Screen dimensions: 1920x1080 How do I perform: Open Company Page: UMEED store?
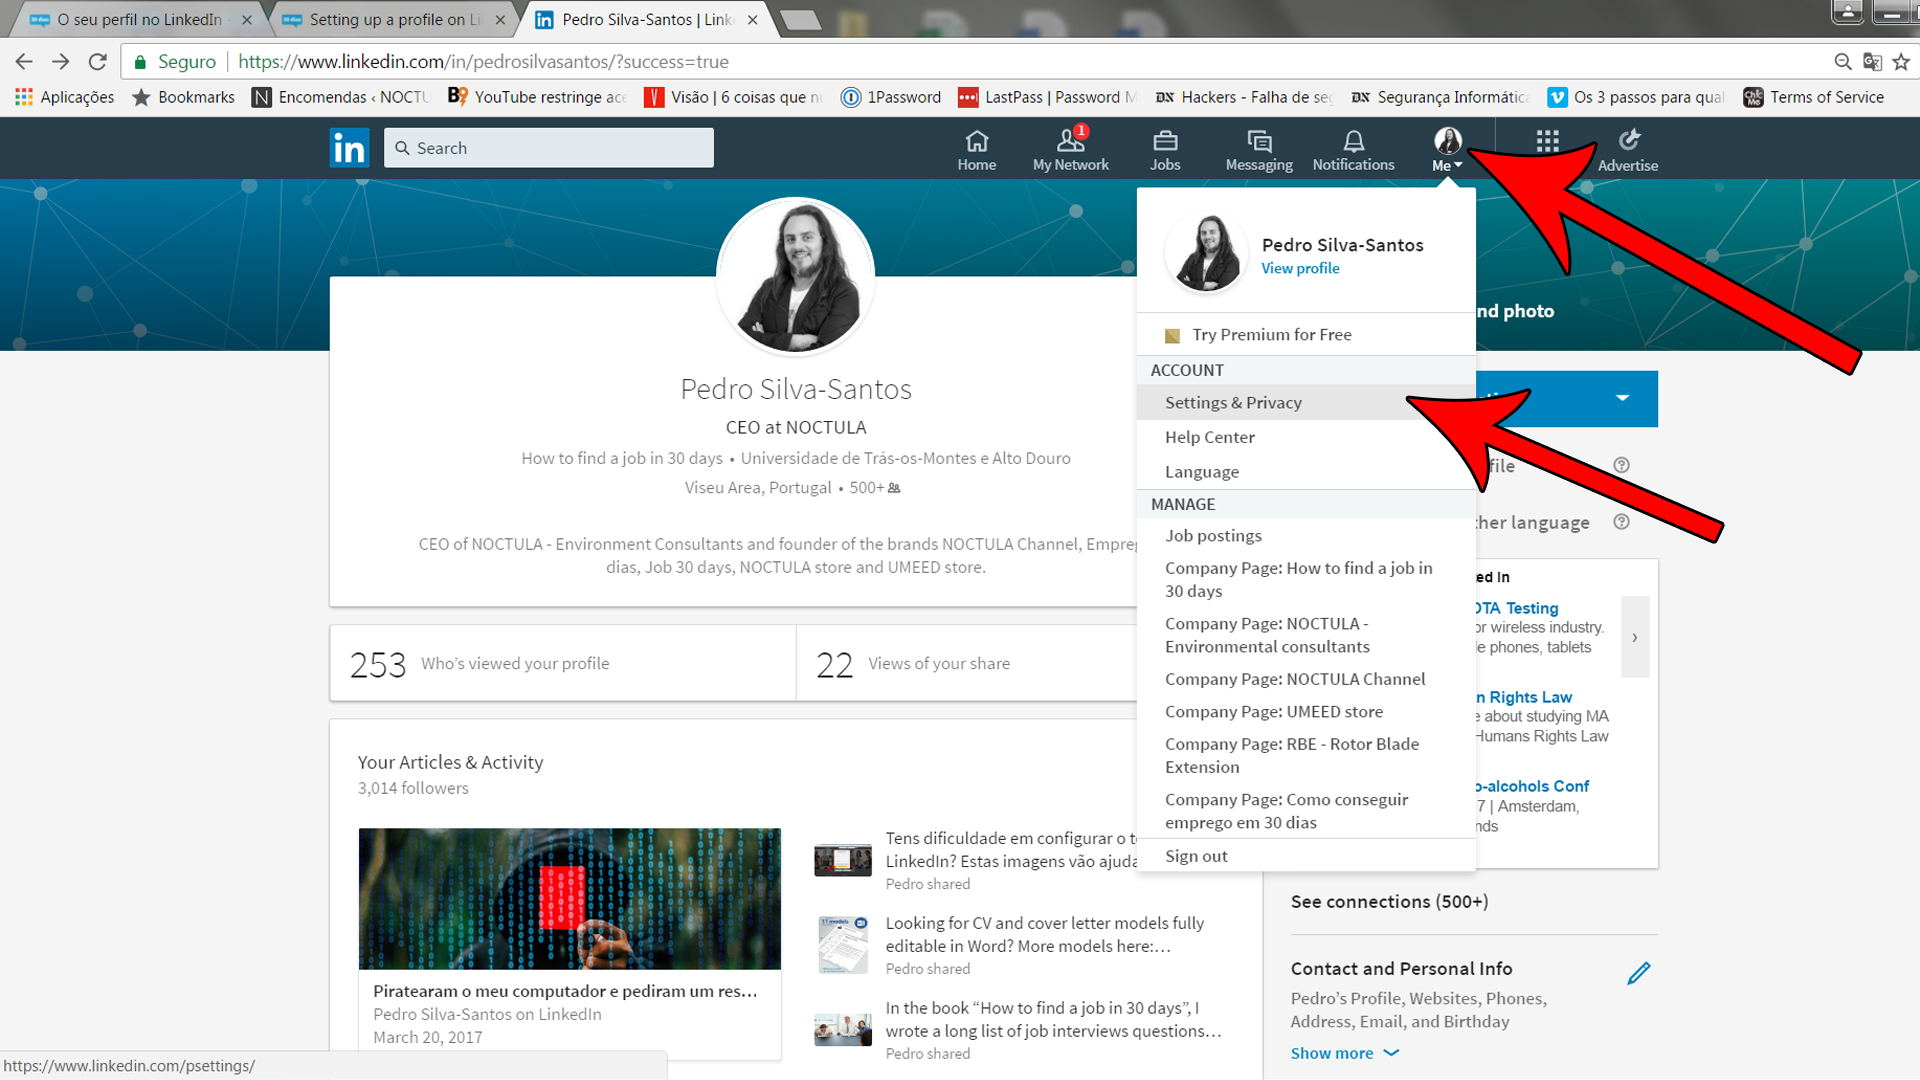1306,712
